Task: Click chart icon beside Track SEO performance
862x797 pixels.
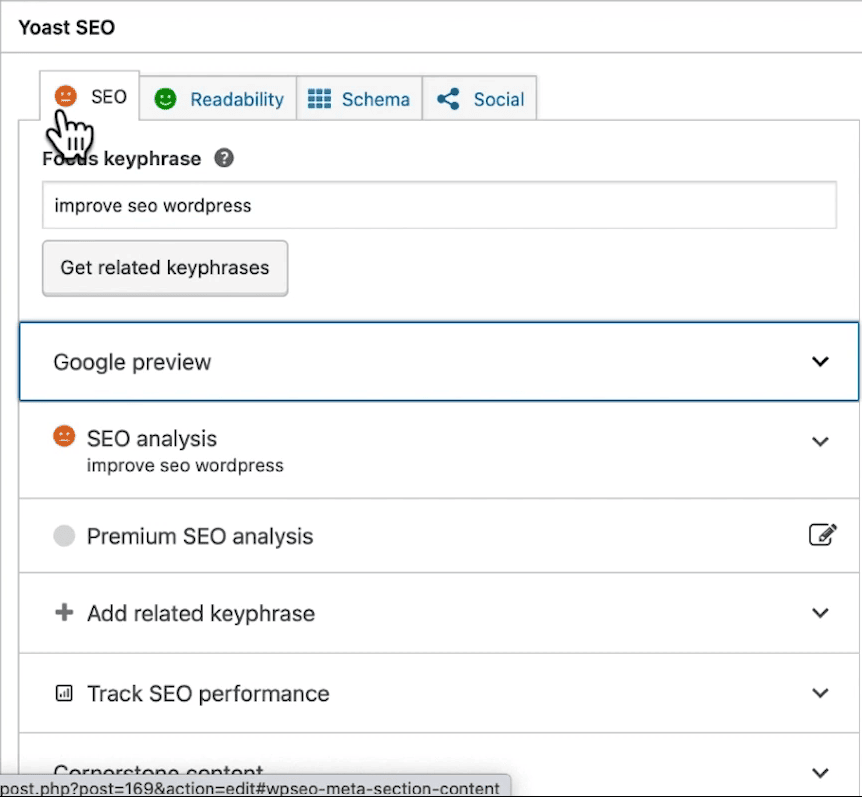Action: click(x=64, y=693)
